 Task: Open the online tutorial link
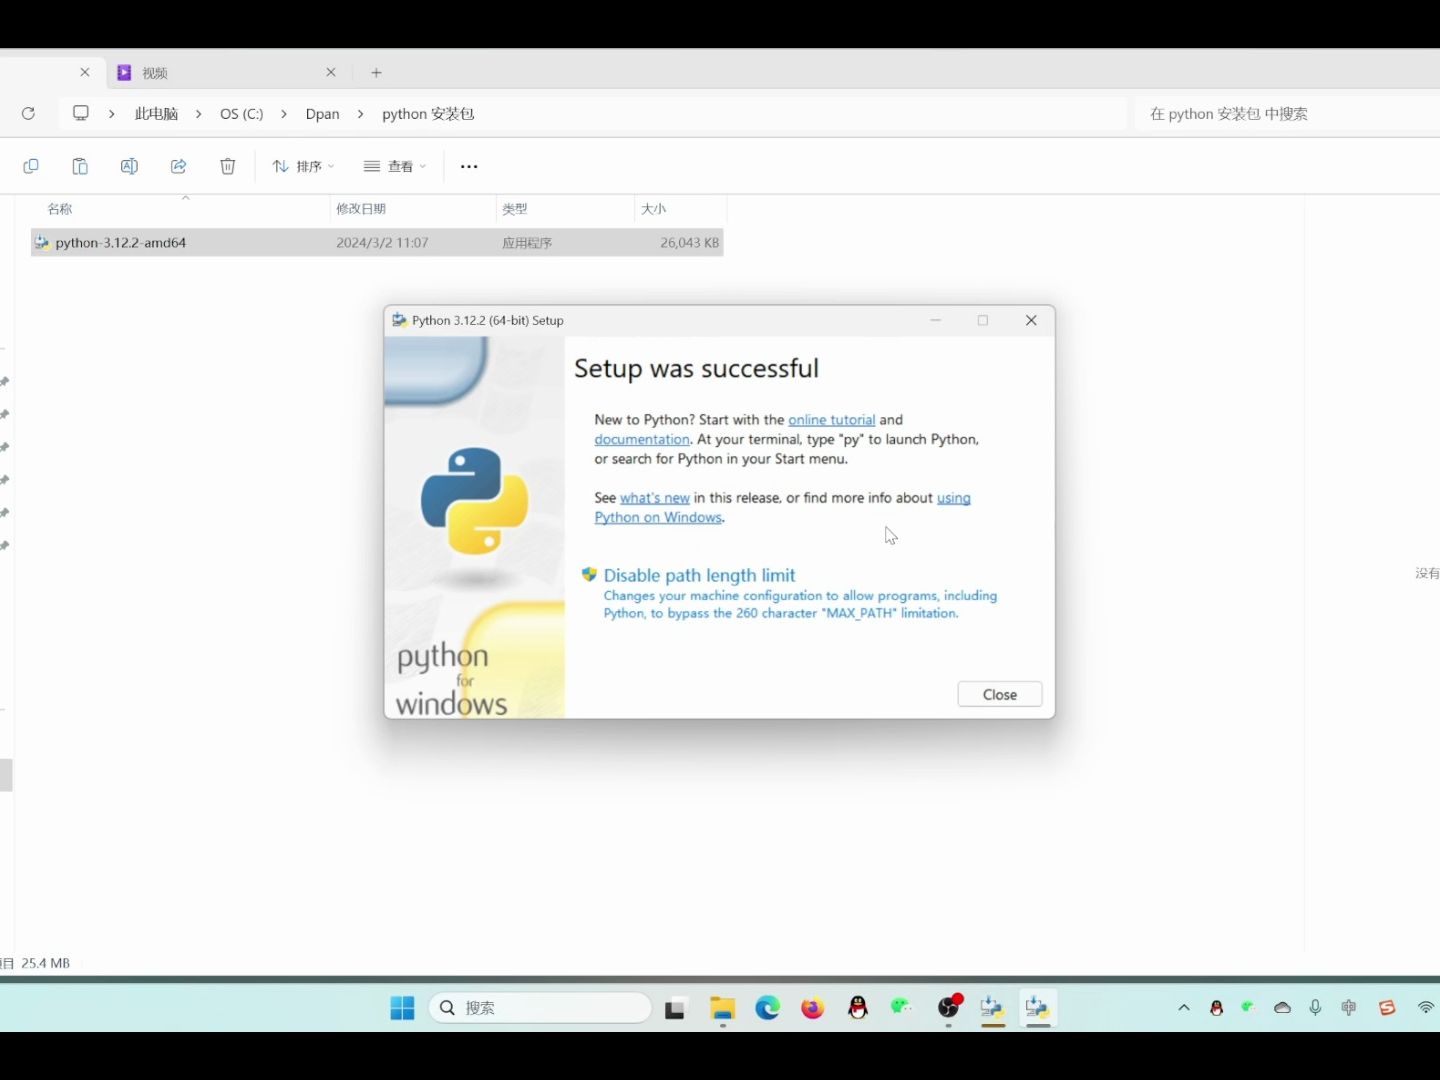[x=831, y=420]
